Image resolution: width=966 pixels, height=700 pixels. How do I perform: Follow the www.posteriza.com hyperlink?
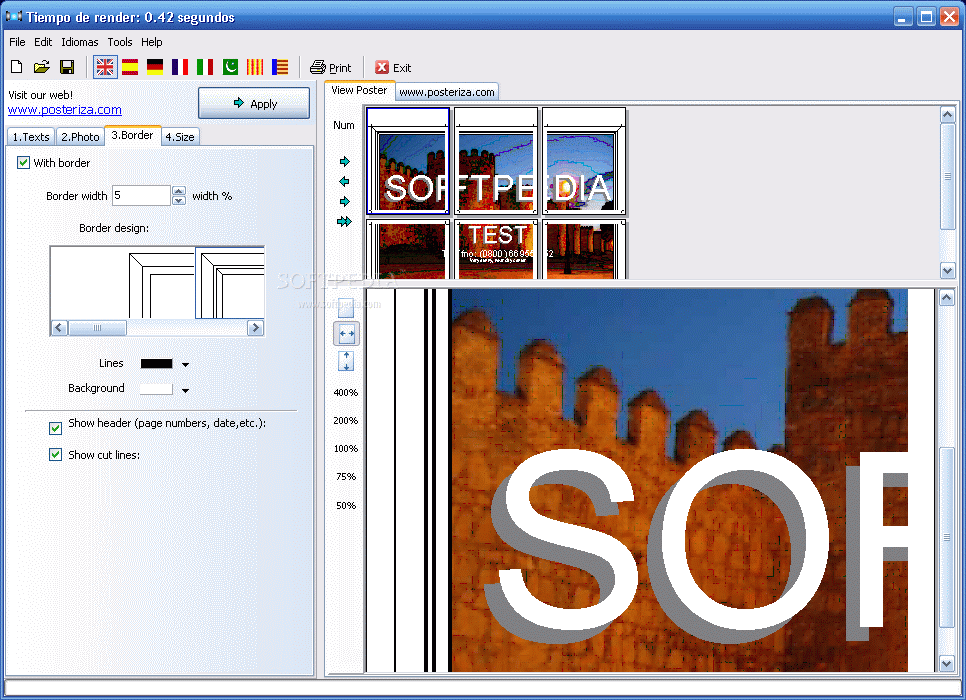(65, 110)
